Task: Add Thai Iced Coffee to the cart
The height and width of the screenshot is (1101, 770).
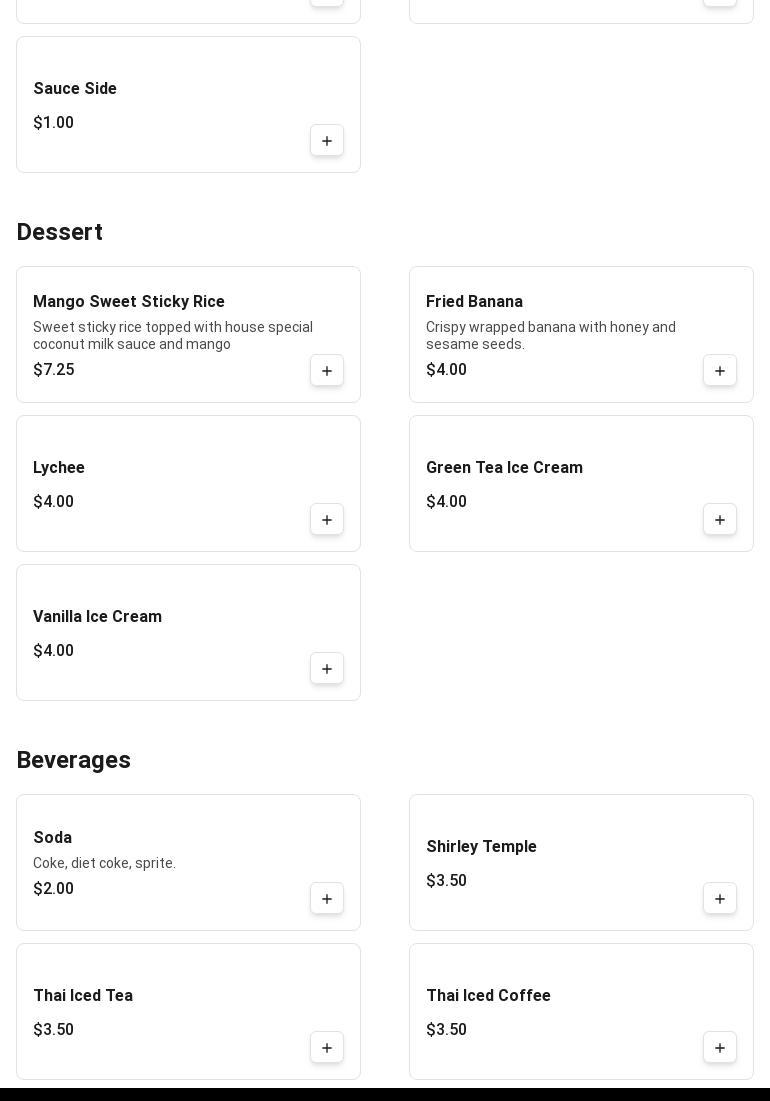Action: 720,1048
